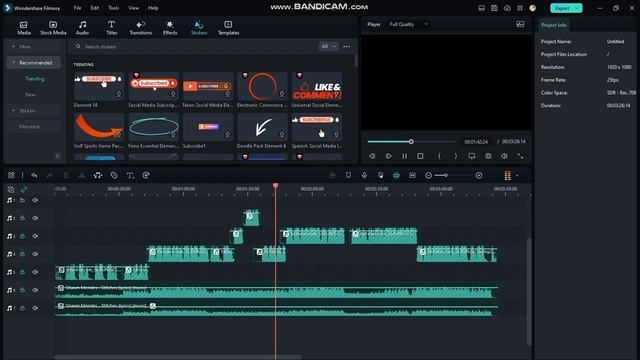Open the Effects tab
Screen dimensions: 640x360
tap(170, 28)
